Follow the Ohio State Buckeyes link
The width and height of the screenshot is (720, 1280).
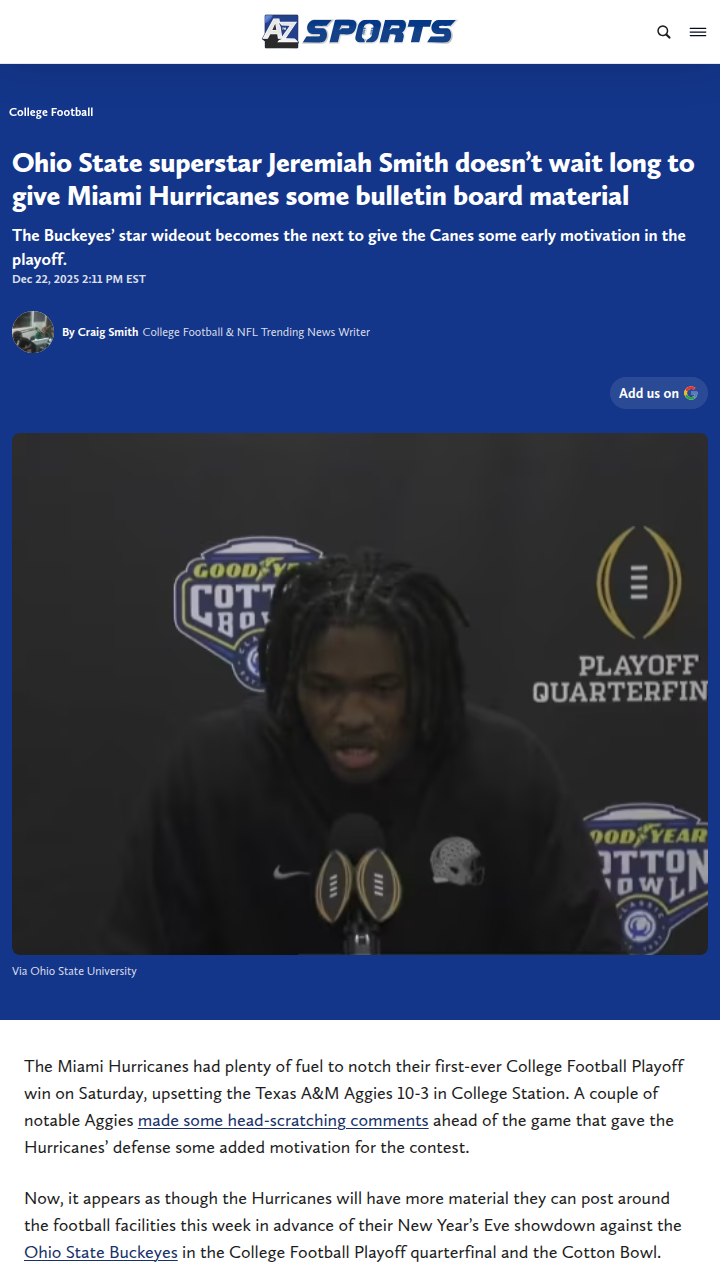click(x=101, y=1251)
